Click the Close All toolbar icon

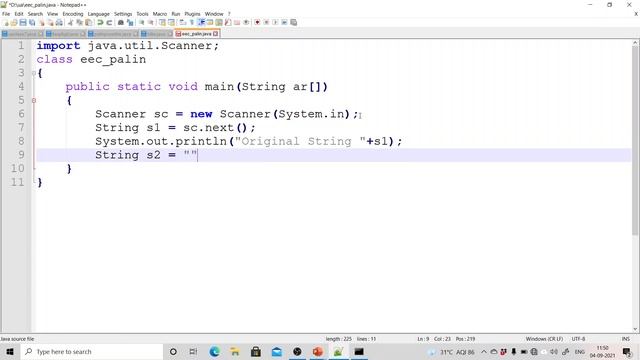pos(51,22)
